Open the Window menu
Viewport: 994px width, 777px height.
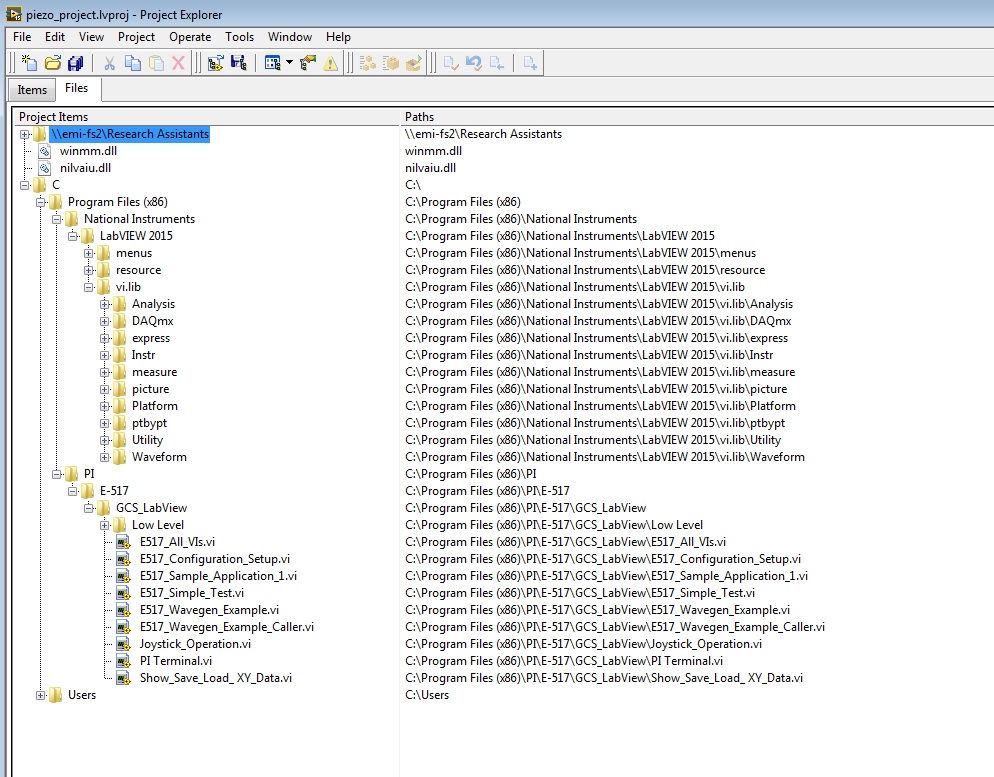290,37
